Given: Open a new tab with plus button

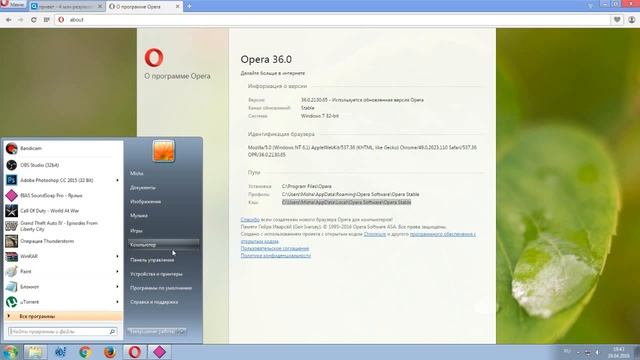Looking at the screenshot, I should 189,6.
